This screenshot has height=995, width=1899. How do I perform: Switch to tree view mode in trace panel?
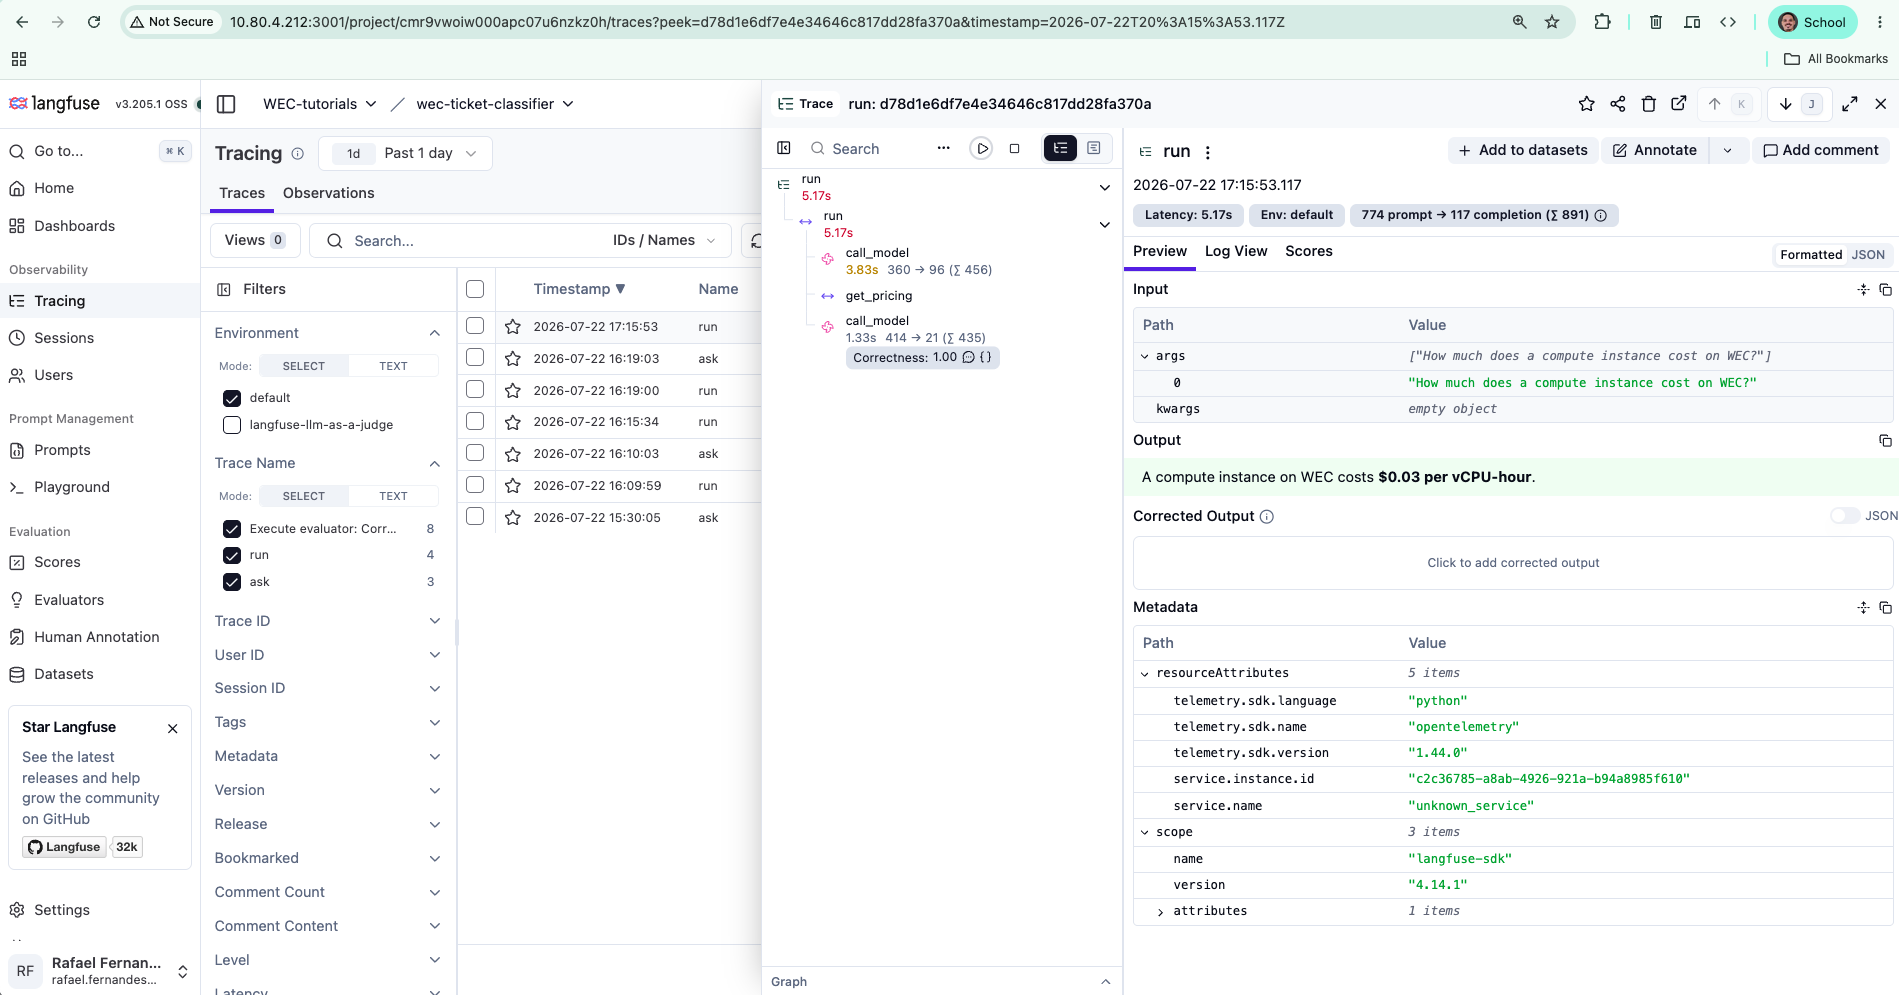coord(1060,148)
